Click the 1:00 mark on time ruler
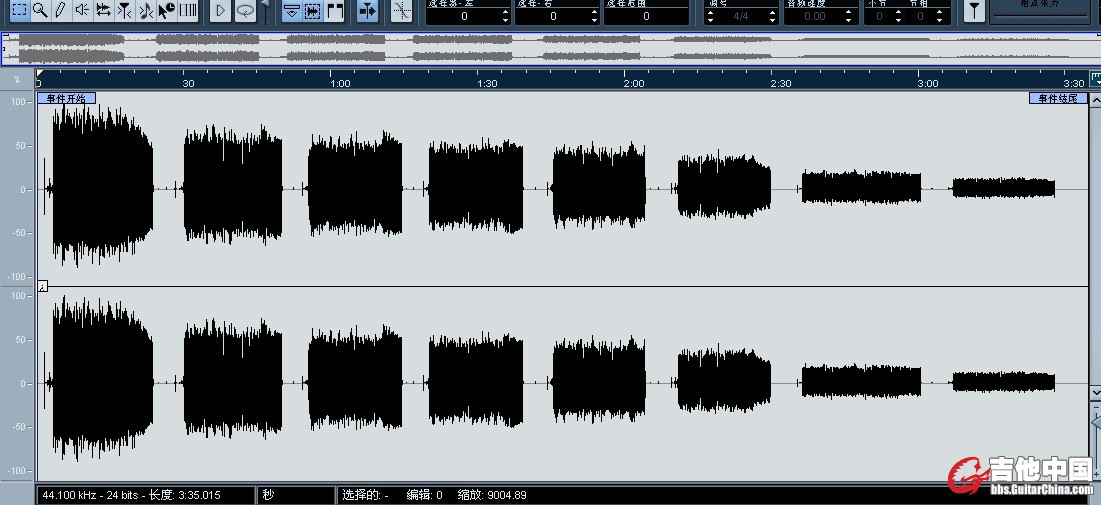Image resolution: width=1101 pixels, height=505 pixels. pos(340,83)
